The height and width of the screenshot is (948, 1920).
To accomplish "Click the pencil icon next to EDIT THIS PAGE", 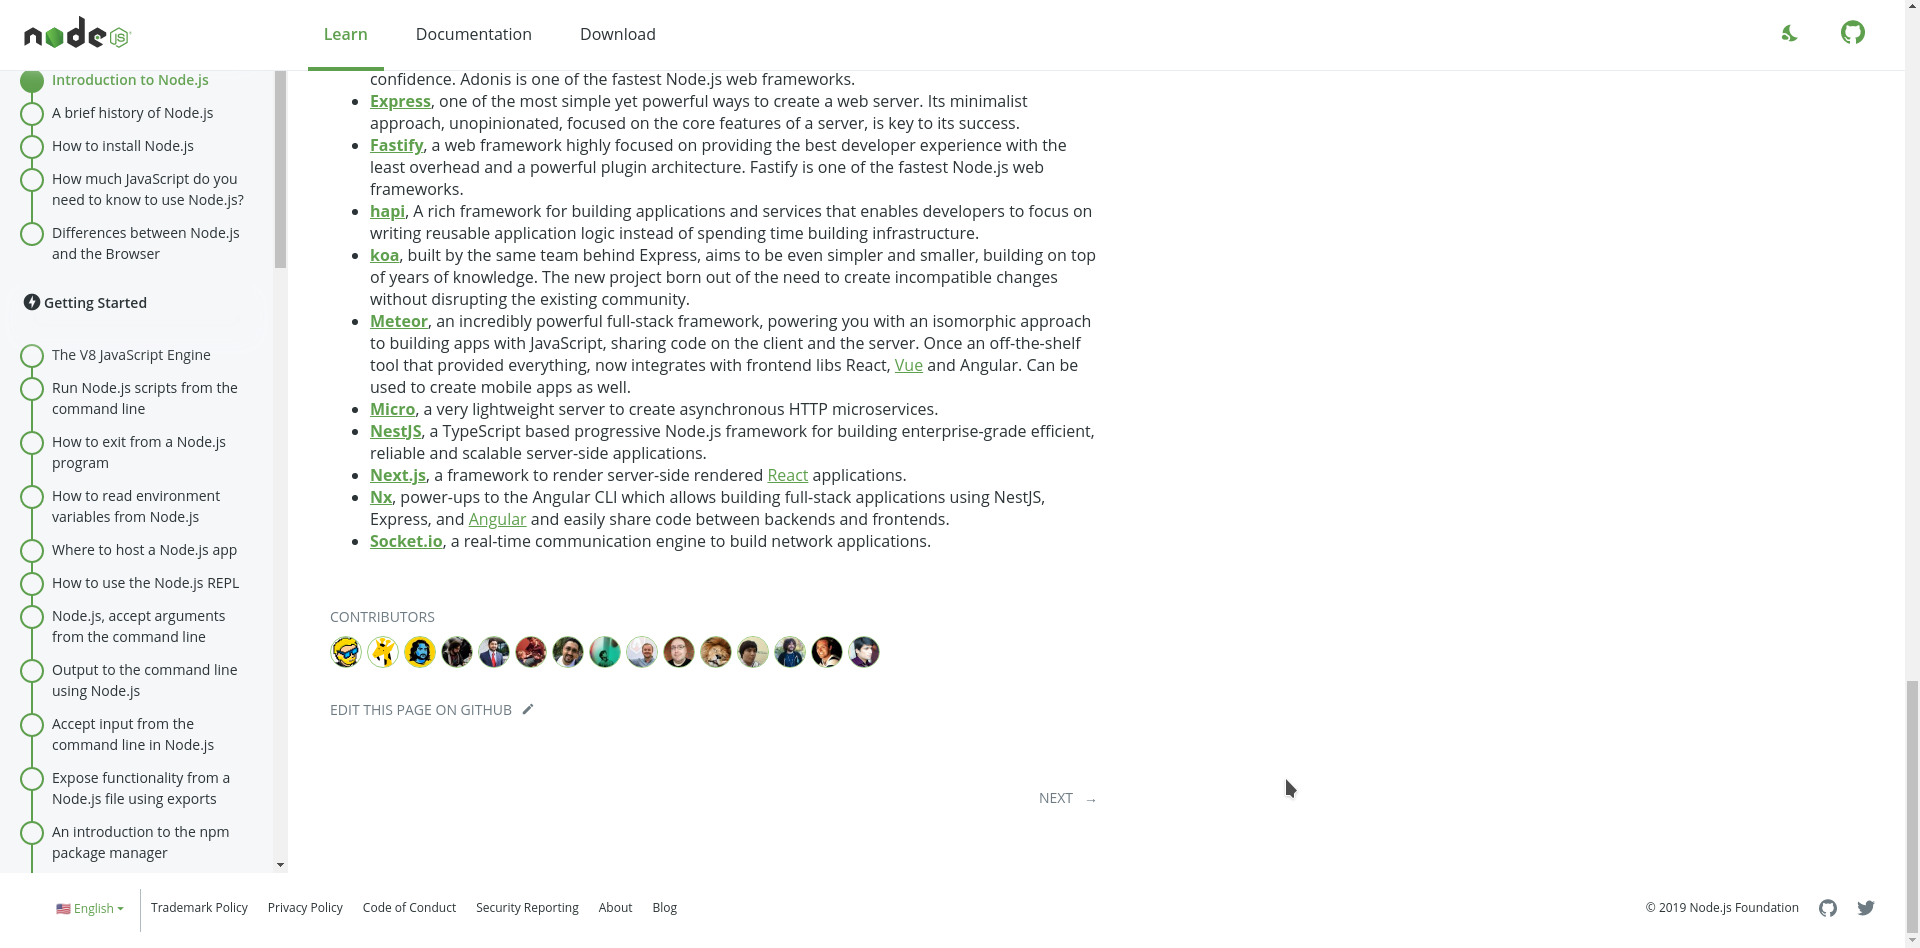I will tap(527, 709).
